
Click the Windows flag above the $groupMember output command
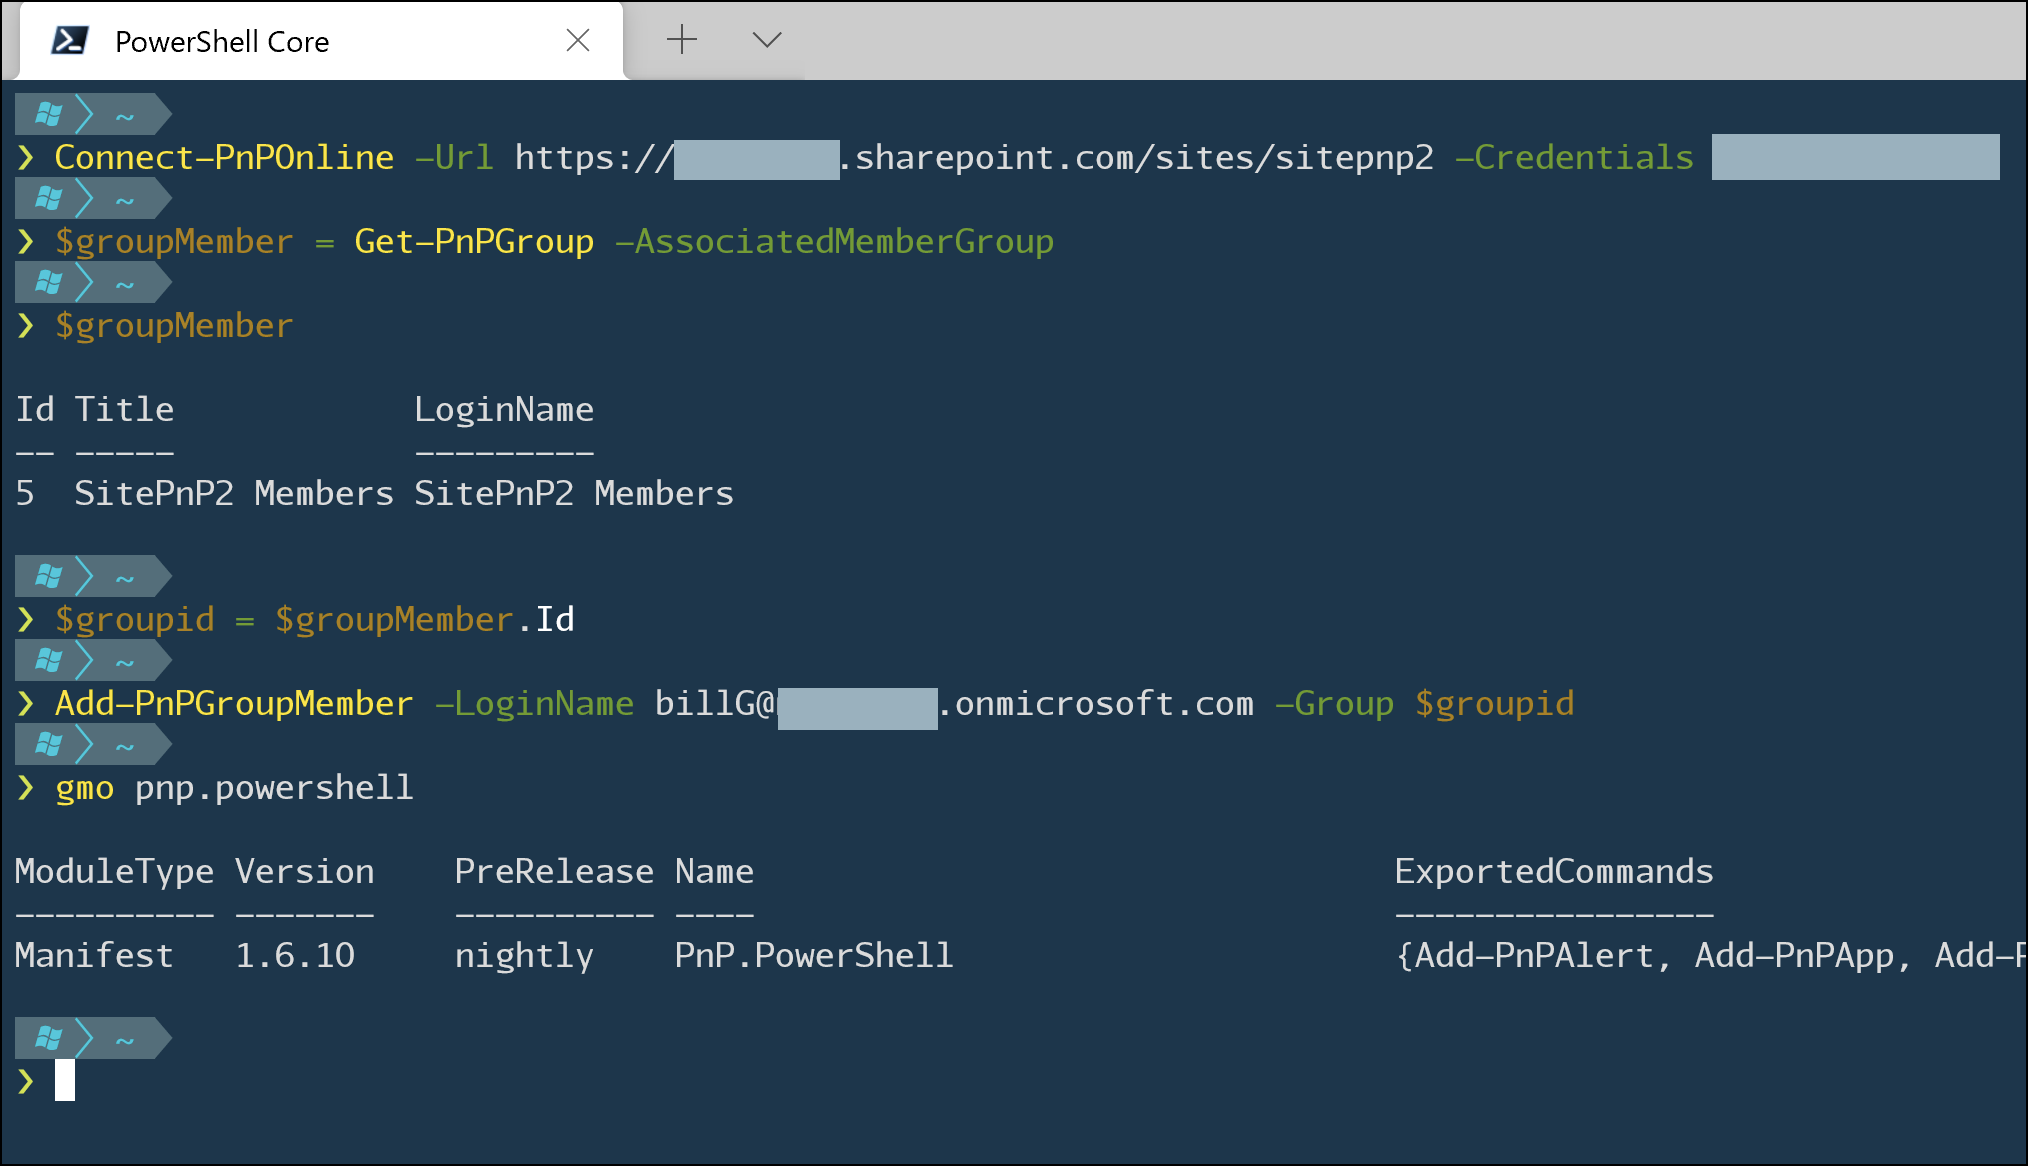48,281
